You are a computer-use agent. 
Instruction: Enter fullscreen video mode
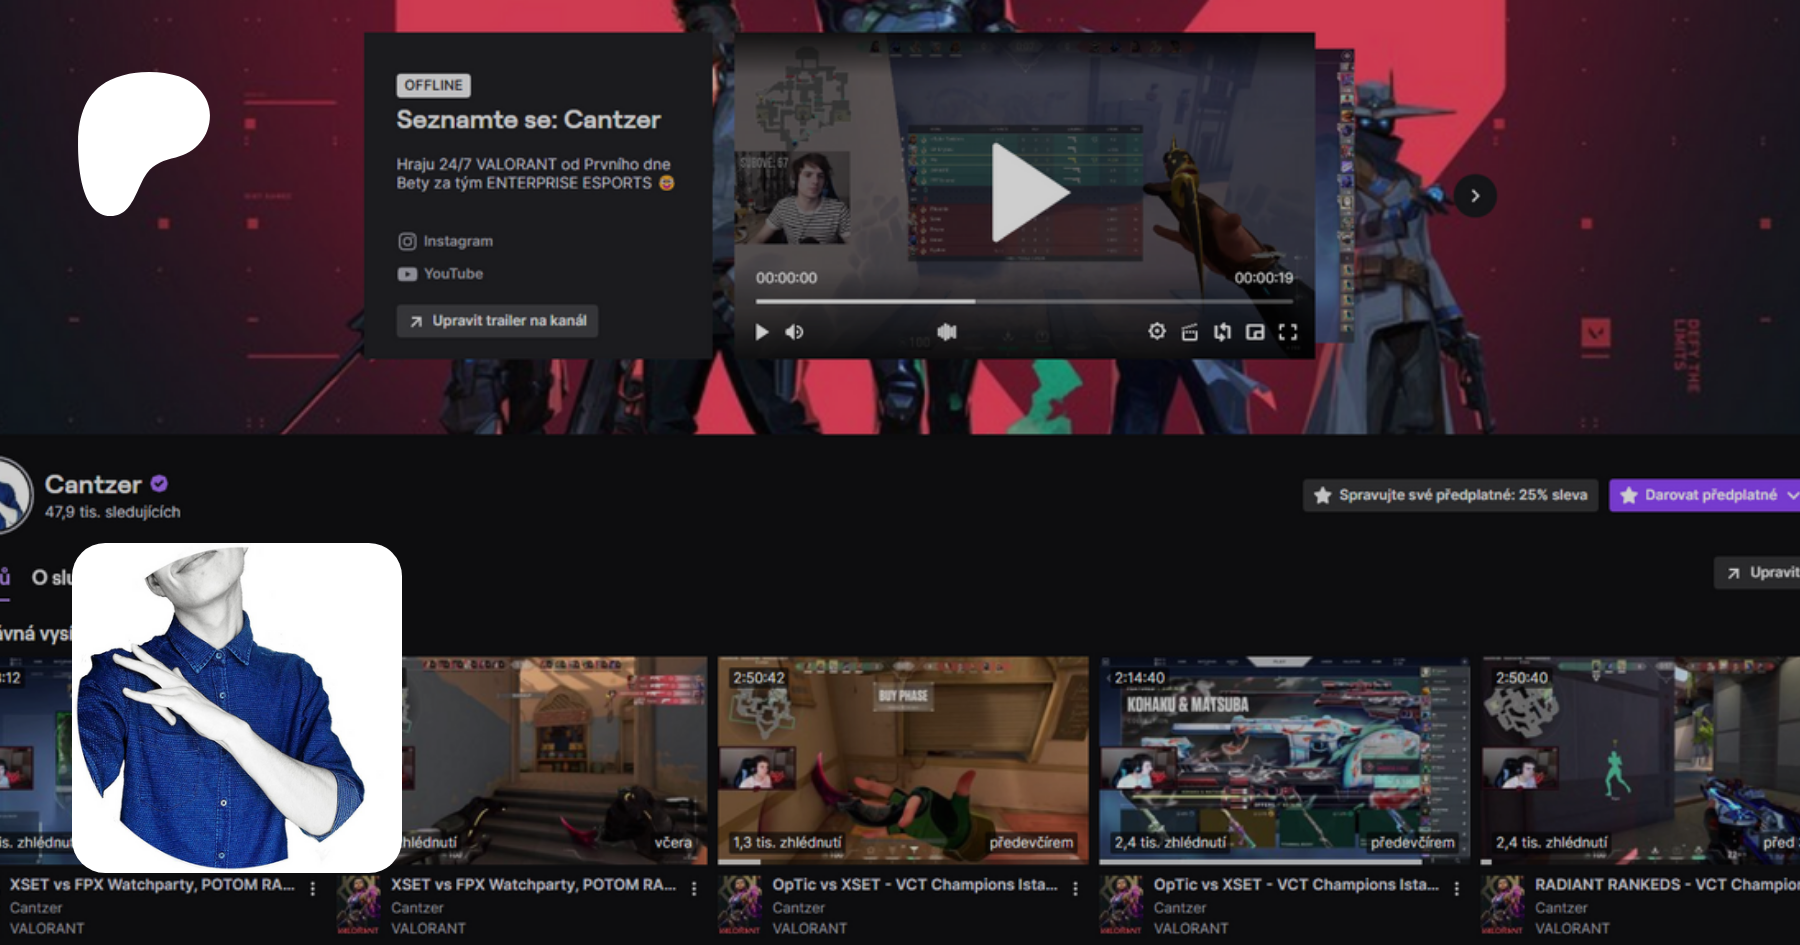click(1288, 332)
